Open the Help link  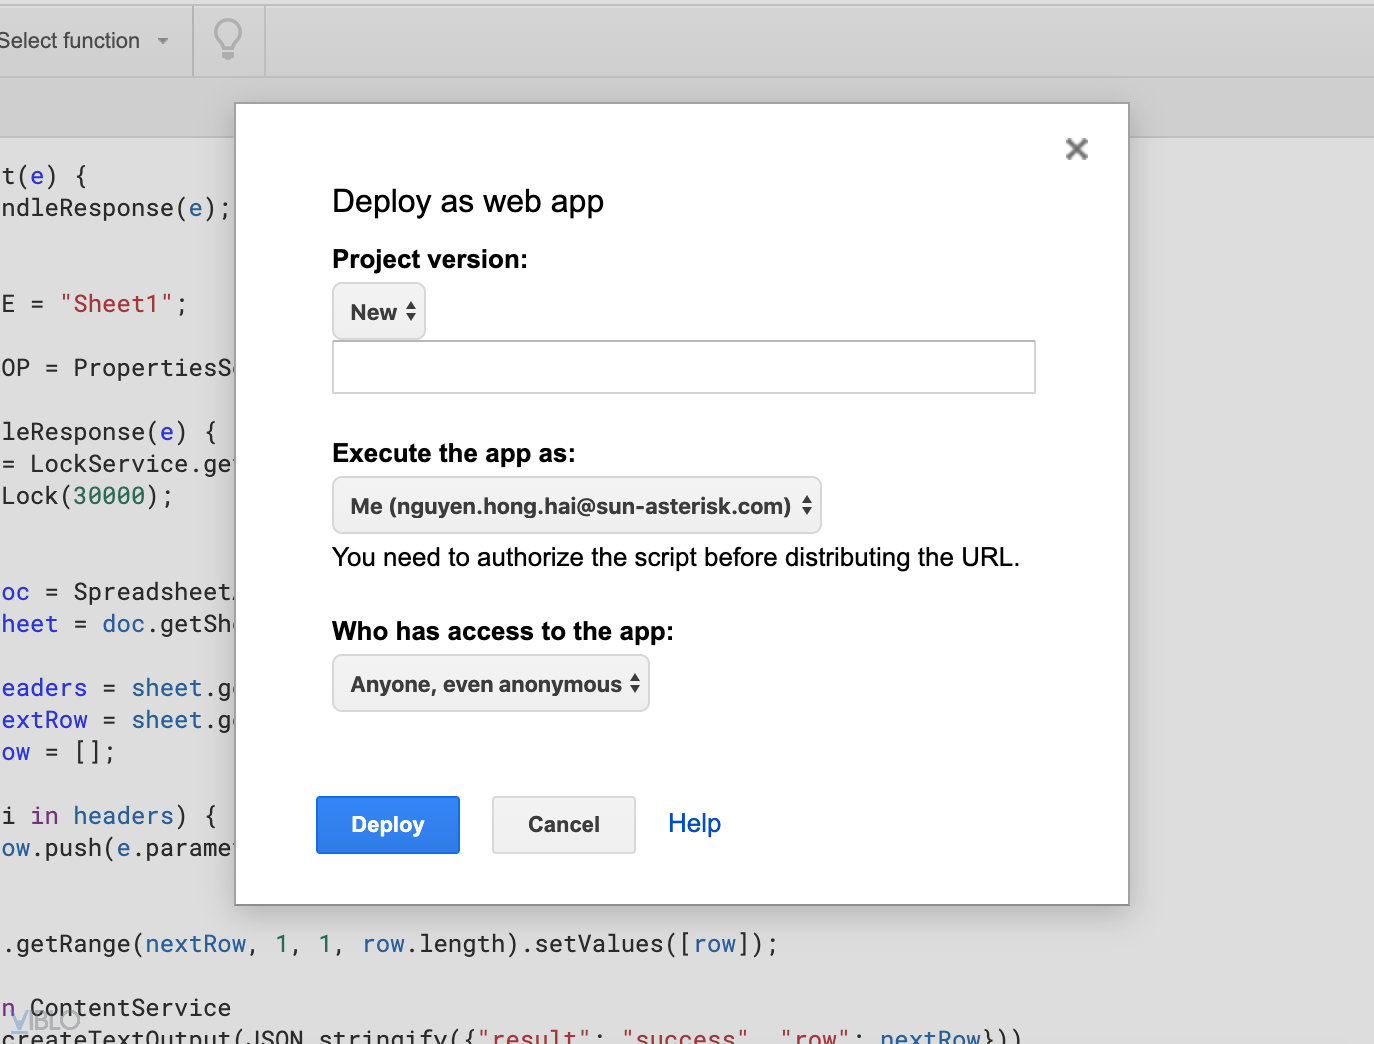694,824
